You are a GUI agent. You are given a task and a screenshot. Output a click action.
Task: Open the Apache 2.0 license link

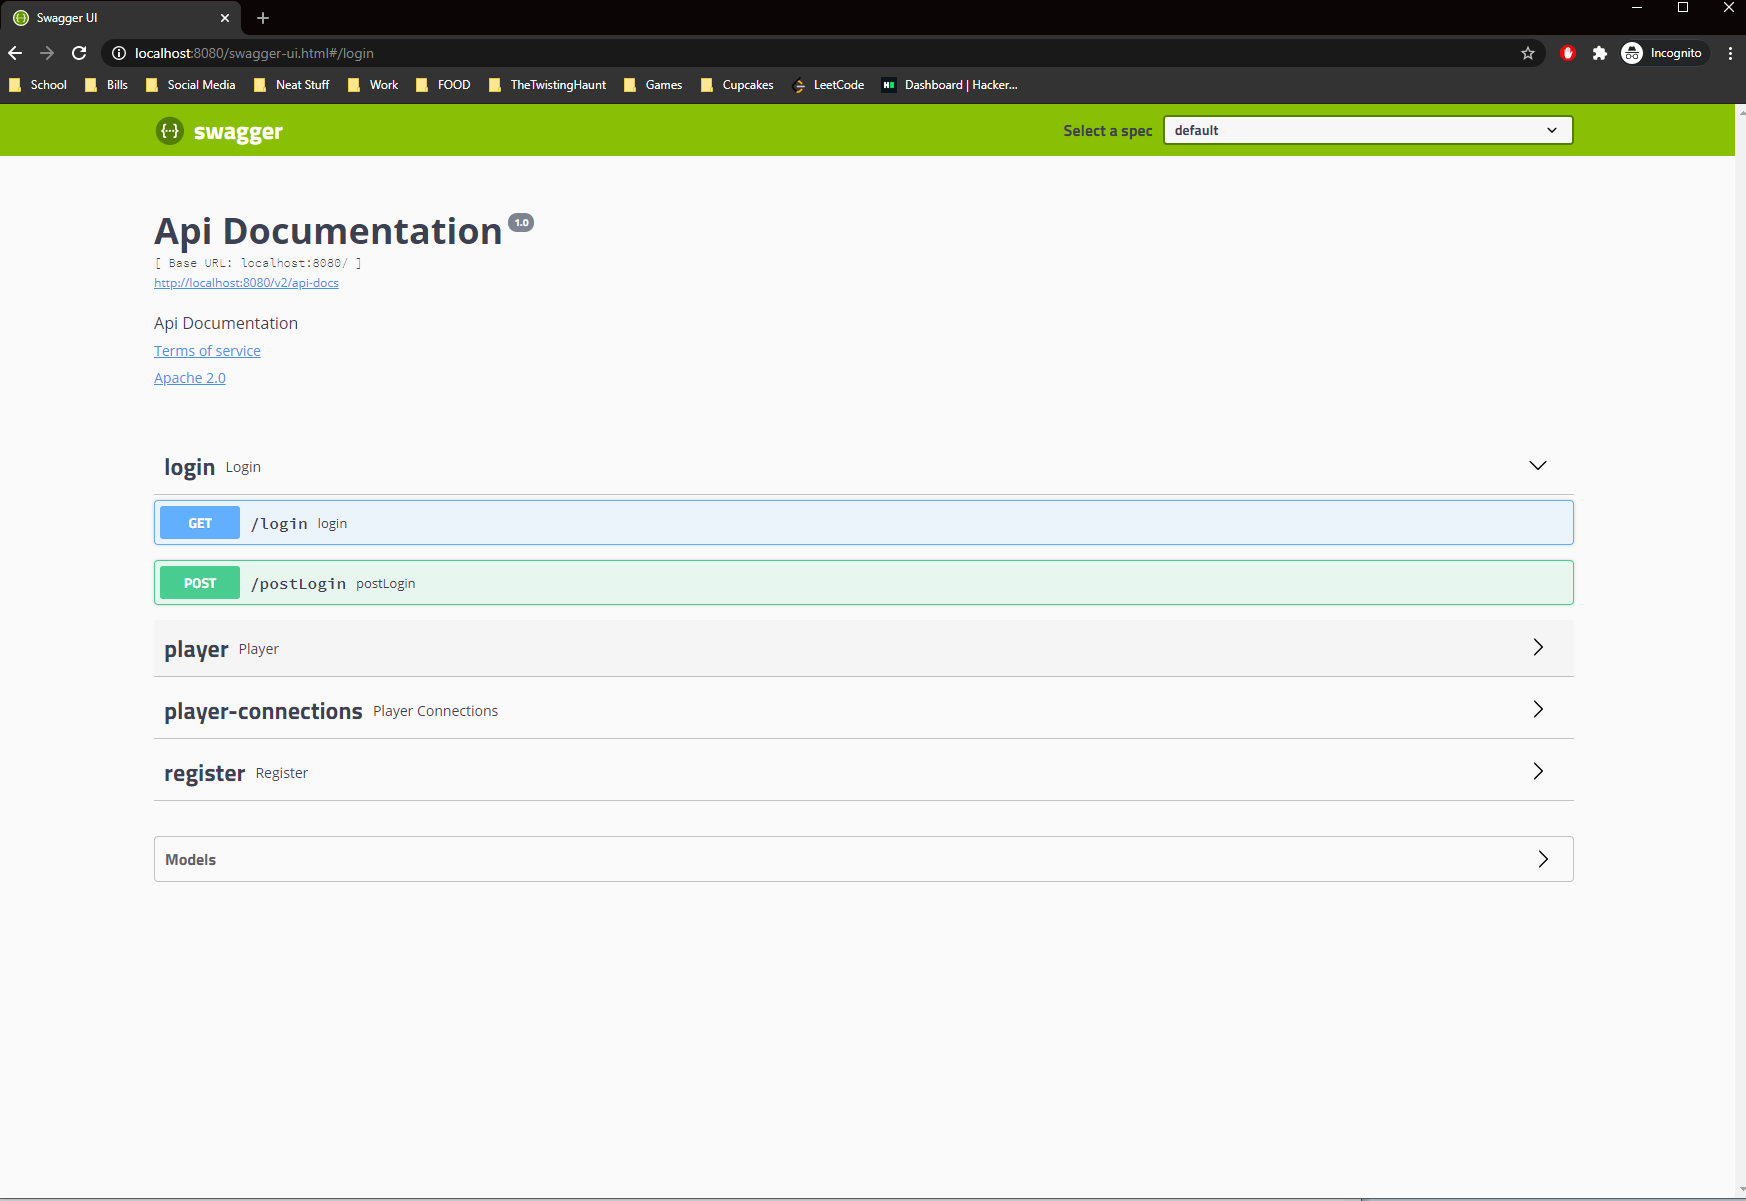tap(190, 378)
